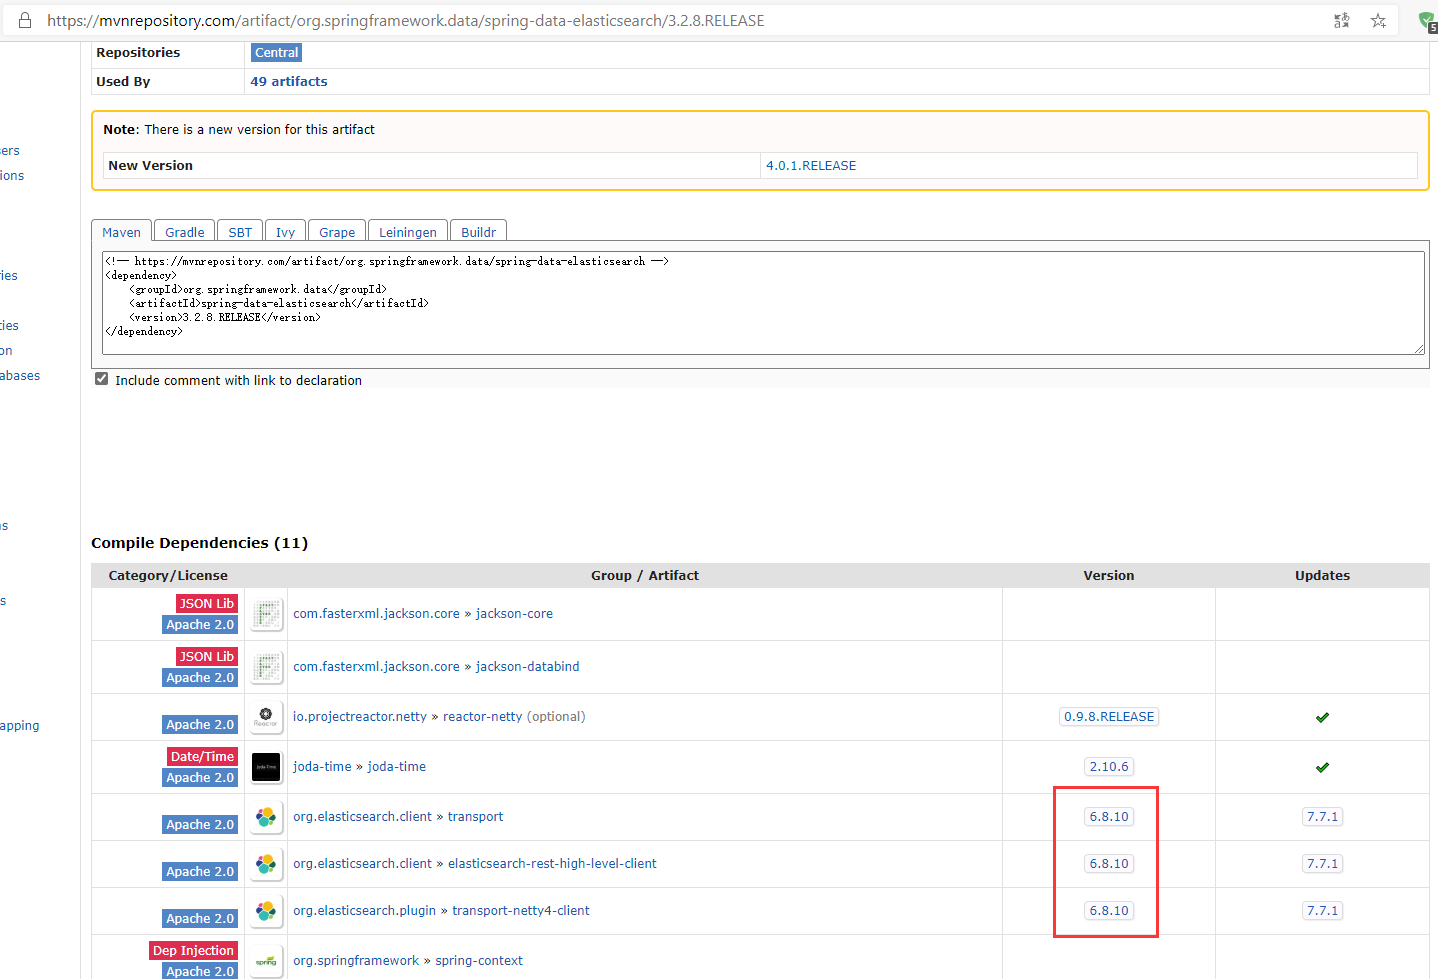
Task: Click the Joda-Time logo icon
Action: [266, 766]
